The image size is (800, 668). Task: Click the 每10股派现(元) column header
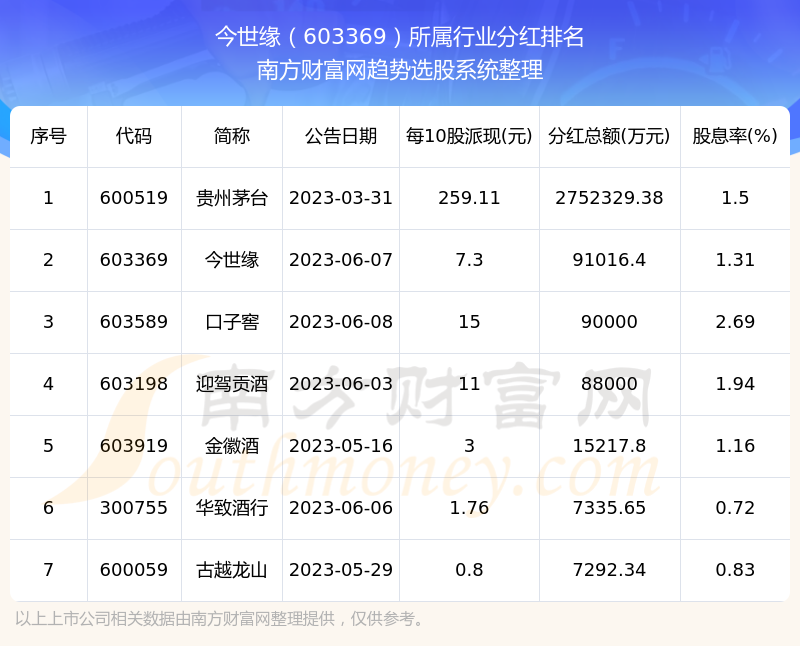click(469, 136)
